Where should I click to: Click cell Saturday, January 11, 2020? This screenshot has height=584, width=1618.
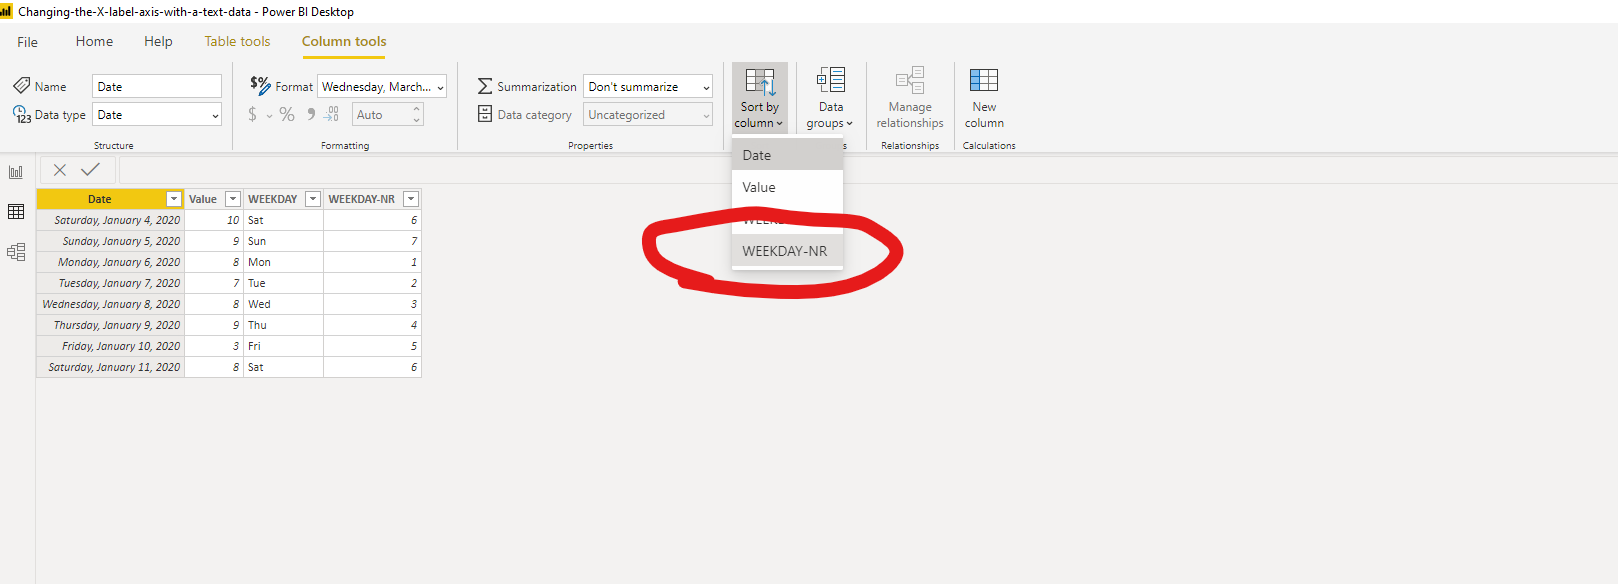coord(111,367)
